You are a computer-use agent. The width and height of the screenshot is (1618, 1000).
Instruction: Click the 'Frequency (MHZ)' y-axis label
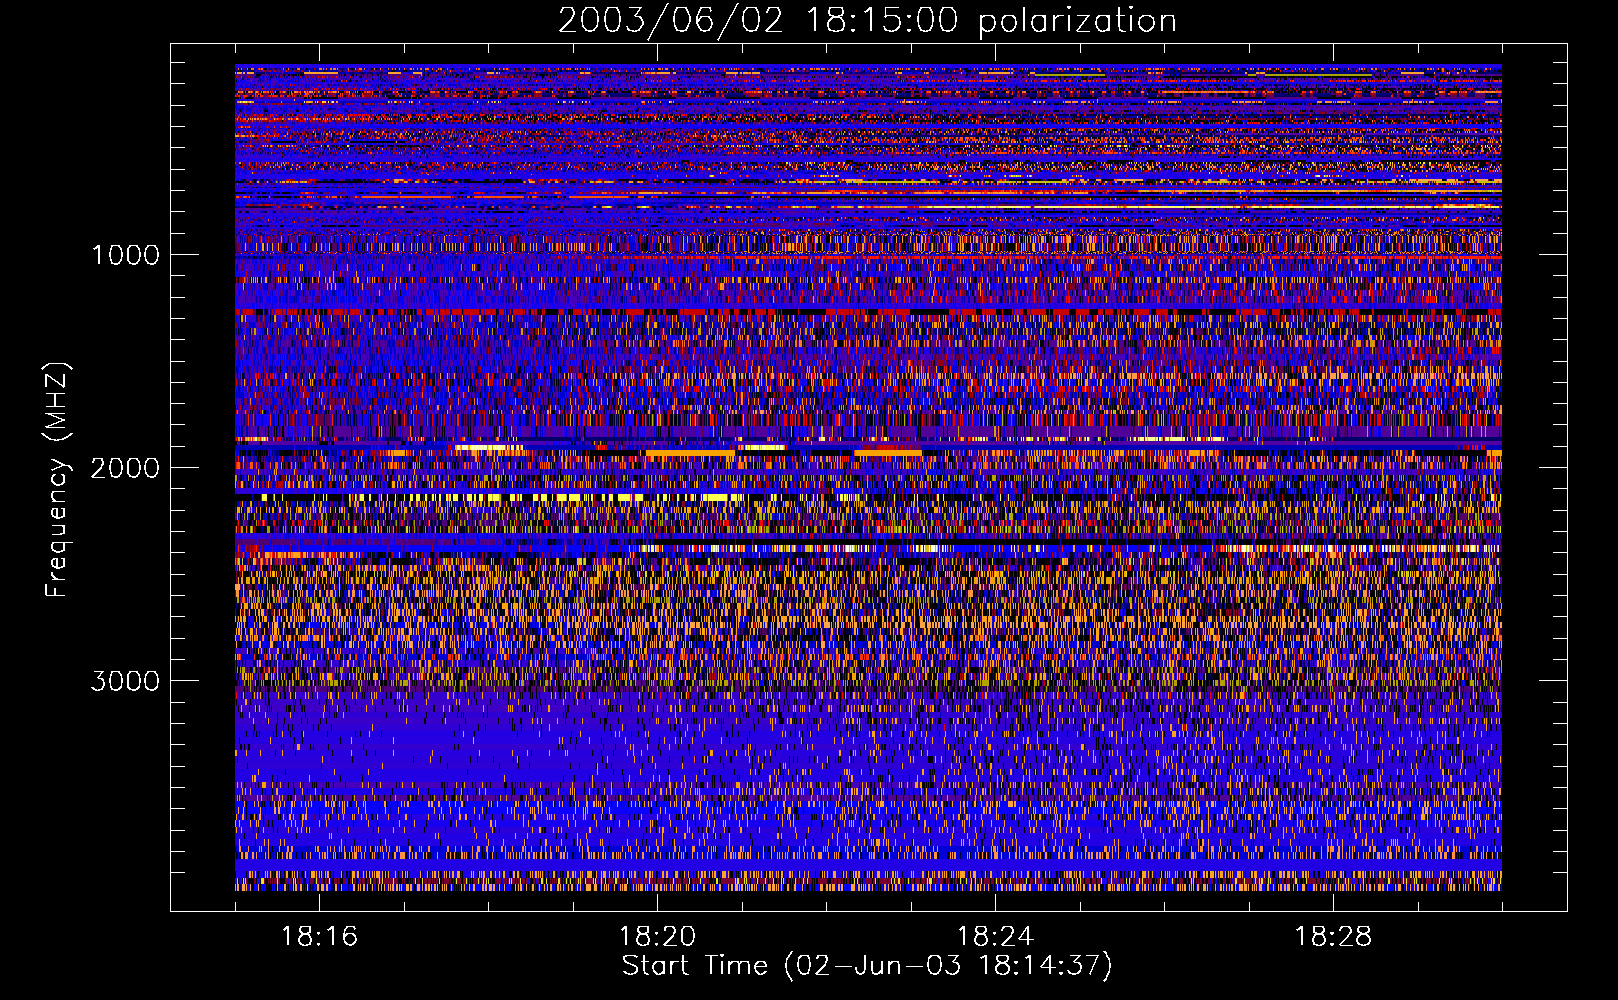[57, 480]
